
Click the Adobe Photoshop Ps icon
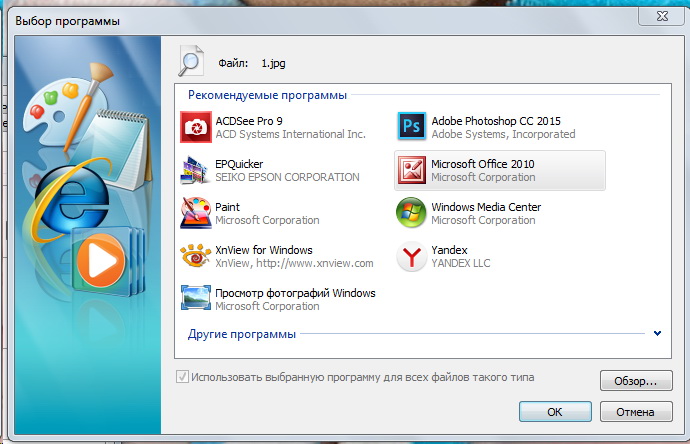tap(411, 126)
